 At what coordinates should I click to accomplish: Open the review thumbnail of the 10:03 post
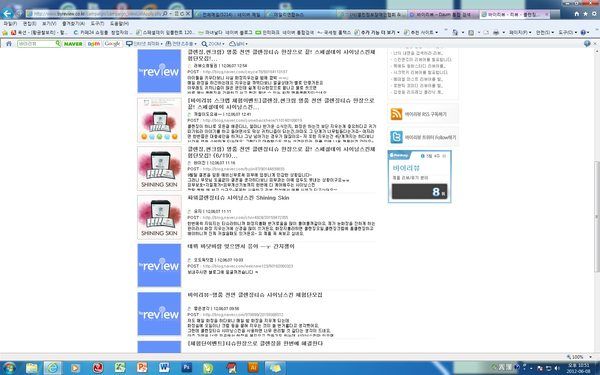tap(159, 265)
